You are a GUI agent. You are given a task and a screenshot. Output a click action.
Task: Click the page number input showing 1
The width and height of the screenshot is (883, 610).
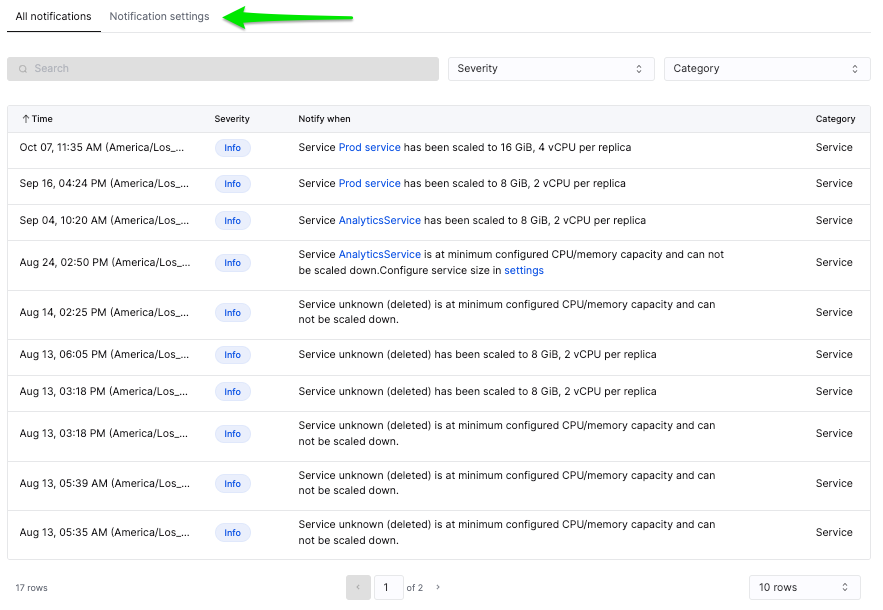click(388, 587)
